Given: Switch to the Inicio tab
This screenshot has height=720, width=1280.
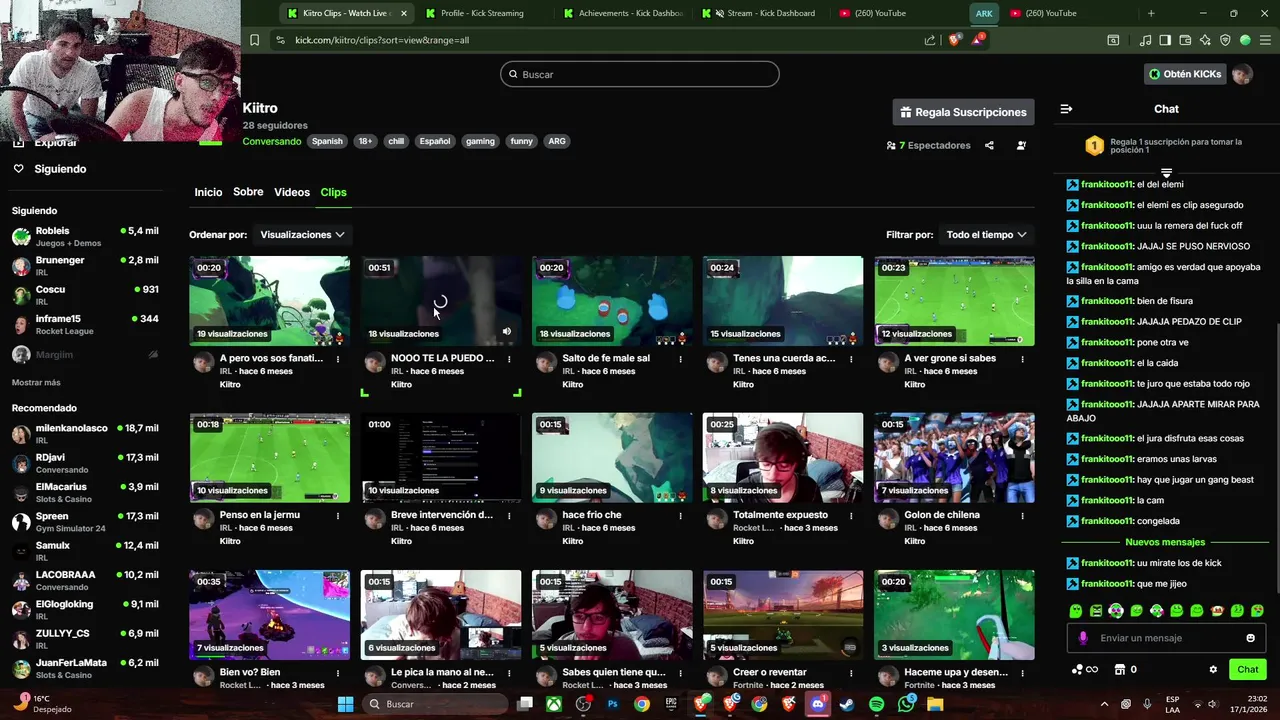Looking at the screenshot, I should point(208,192).
